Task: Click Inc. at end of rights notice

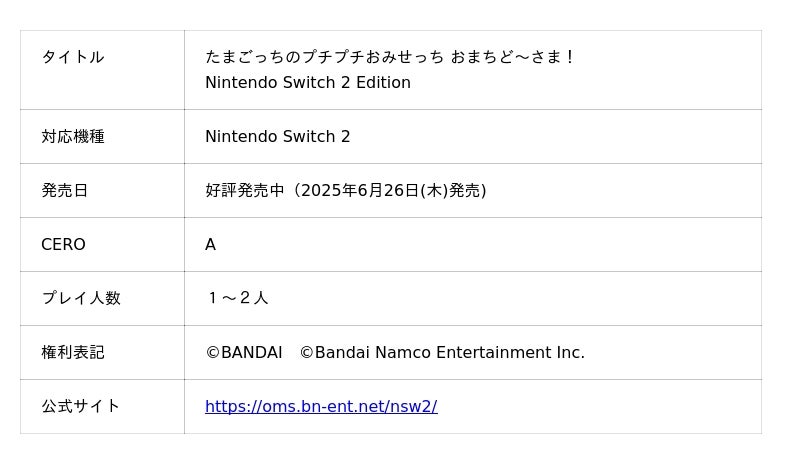Action: coord(571,352)
